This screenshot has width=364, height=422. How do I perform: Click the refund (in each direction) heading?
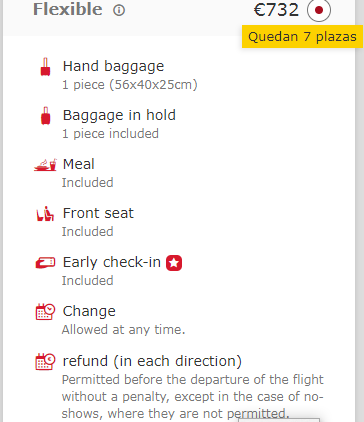point(152,361)
